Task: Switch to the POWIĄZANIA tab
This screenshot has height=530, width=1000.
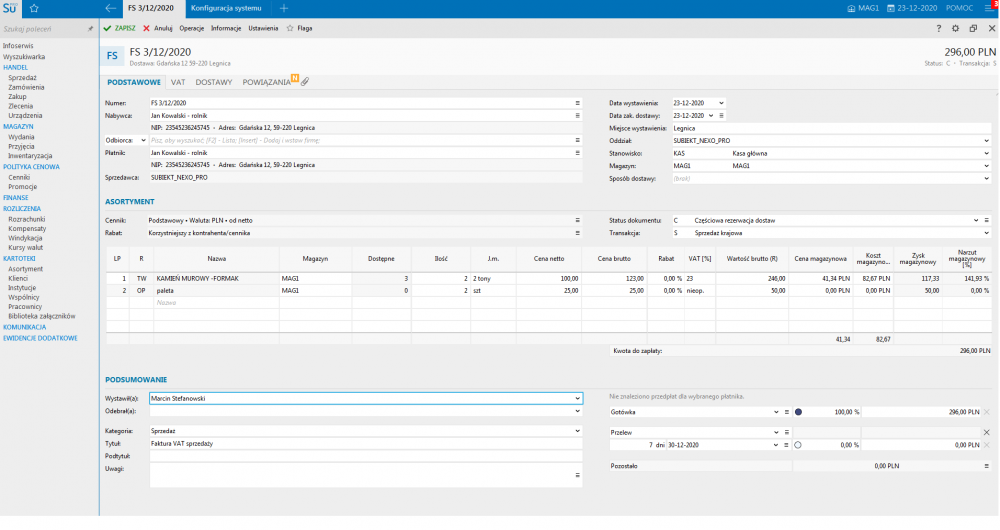Action: pos(267,82)
